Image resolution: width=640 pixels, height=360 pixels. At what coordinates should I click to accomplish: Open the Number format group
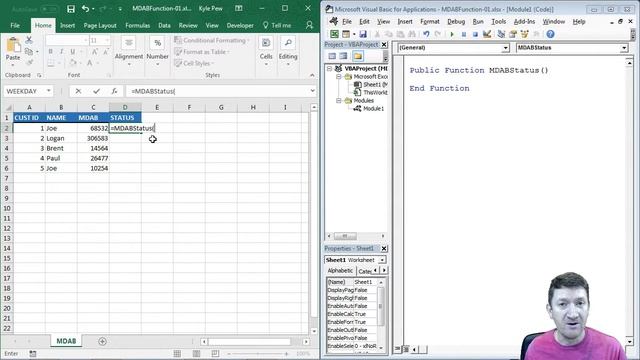tap(157, 52)
